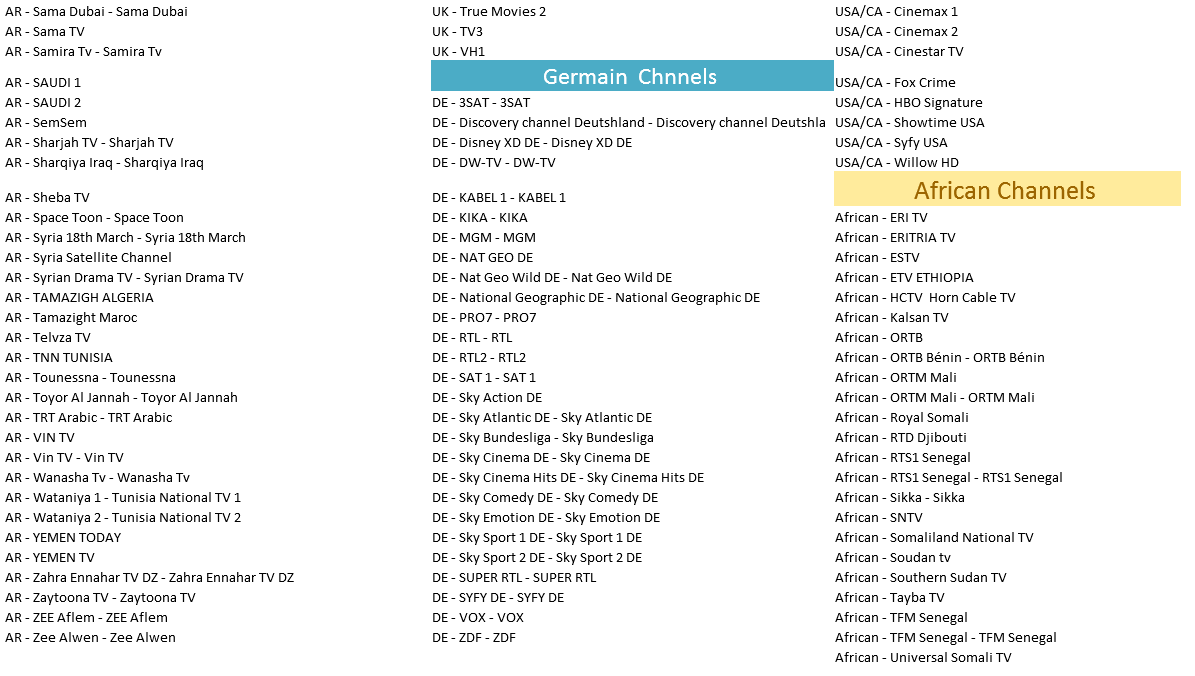Click 'AR - Sama Dubai - Sama Dubai'

pos(96,11)
